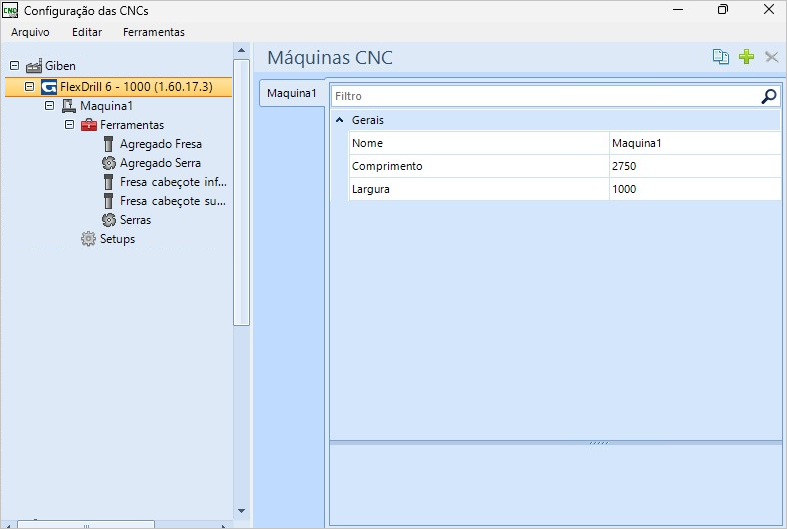
Task: Select Maquina1 tree item
Action: [106, 106]
